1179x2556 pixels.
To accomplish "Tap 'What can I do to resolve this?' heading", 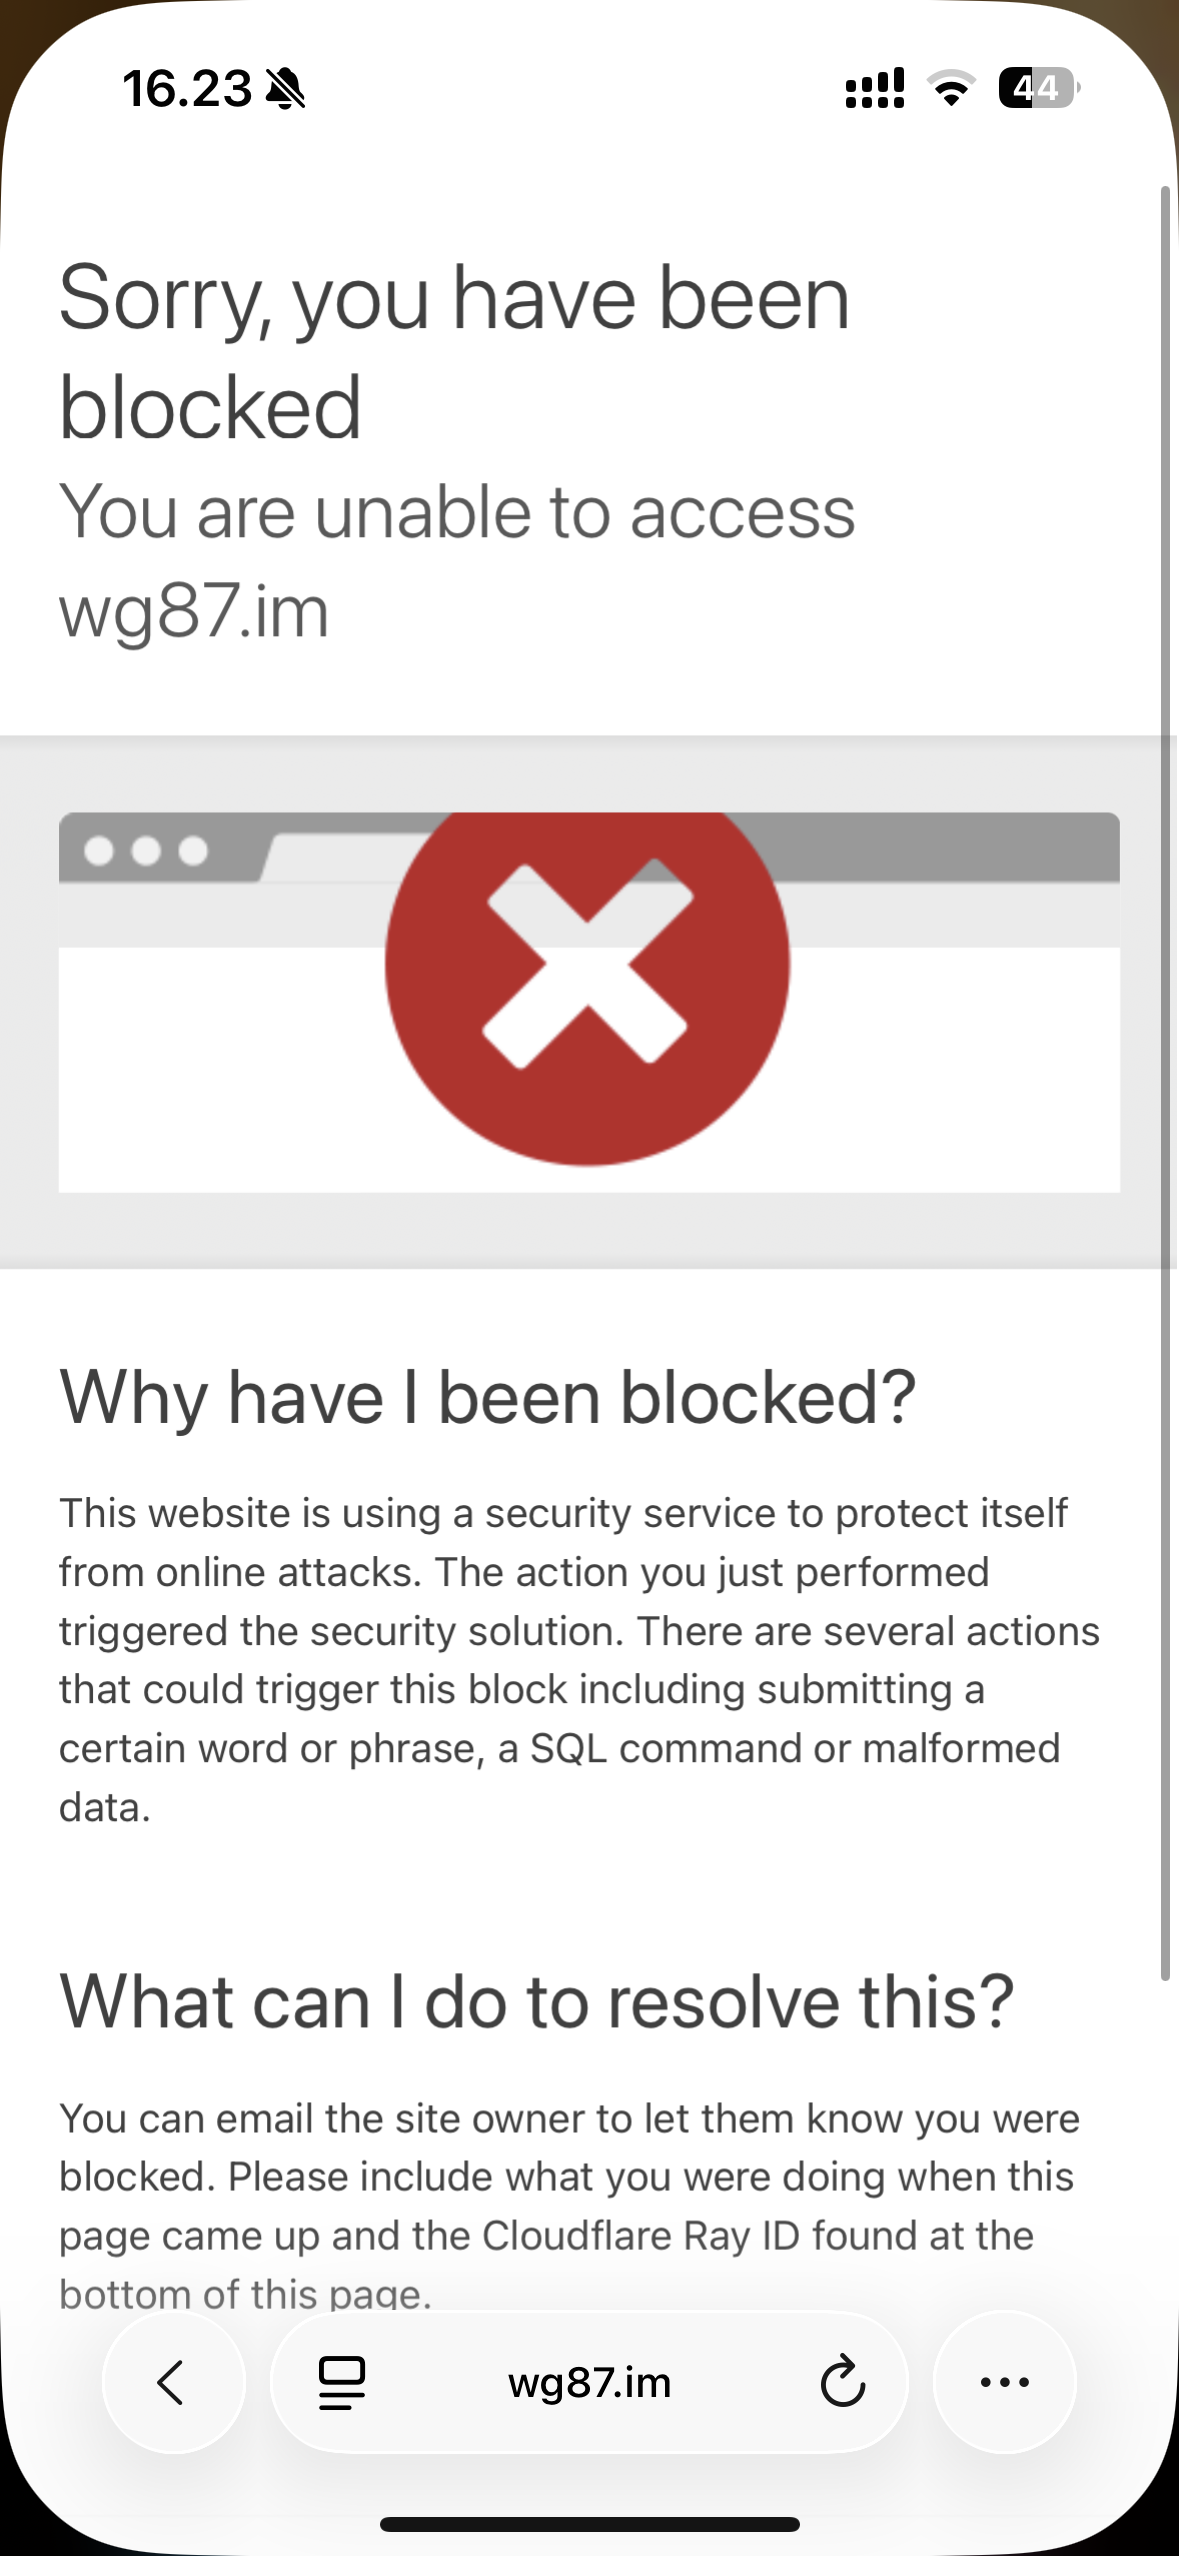I will pos(537,2001).
